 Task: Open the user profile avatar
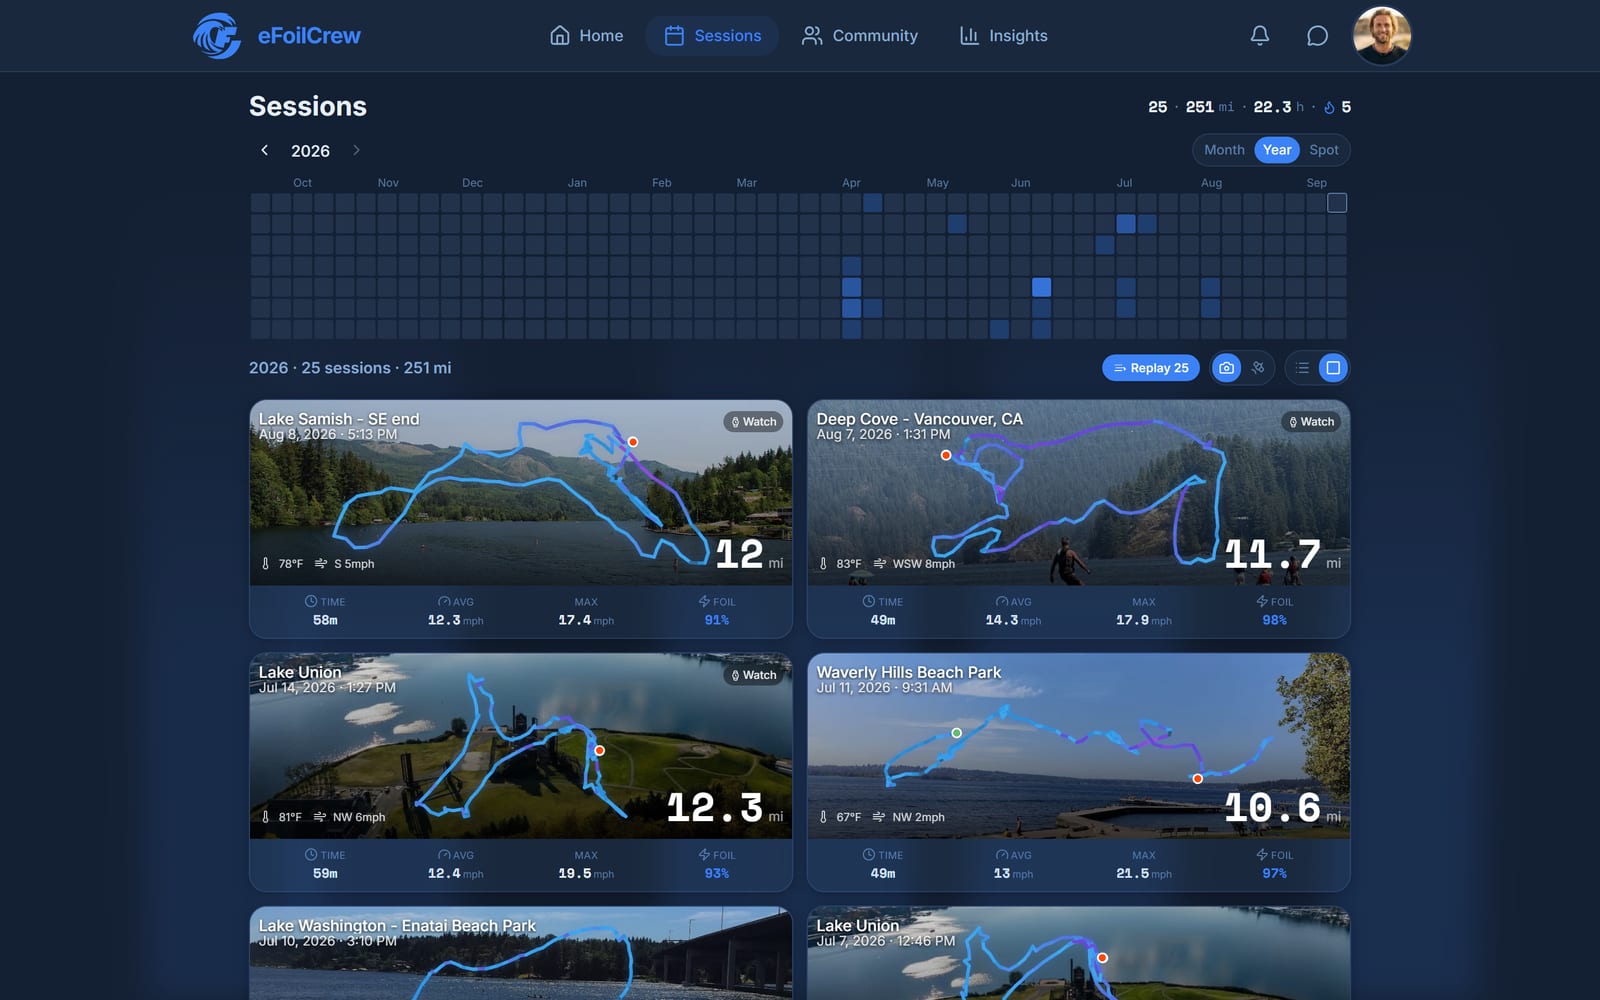pos(1381,36)
